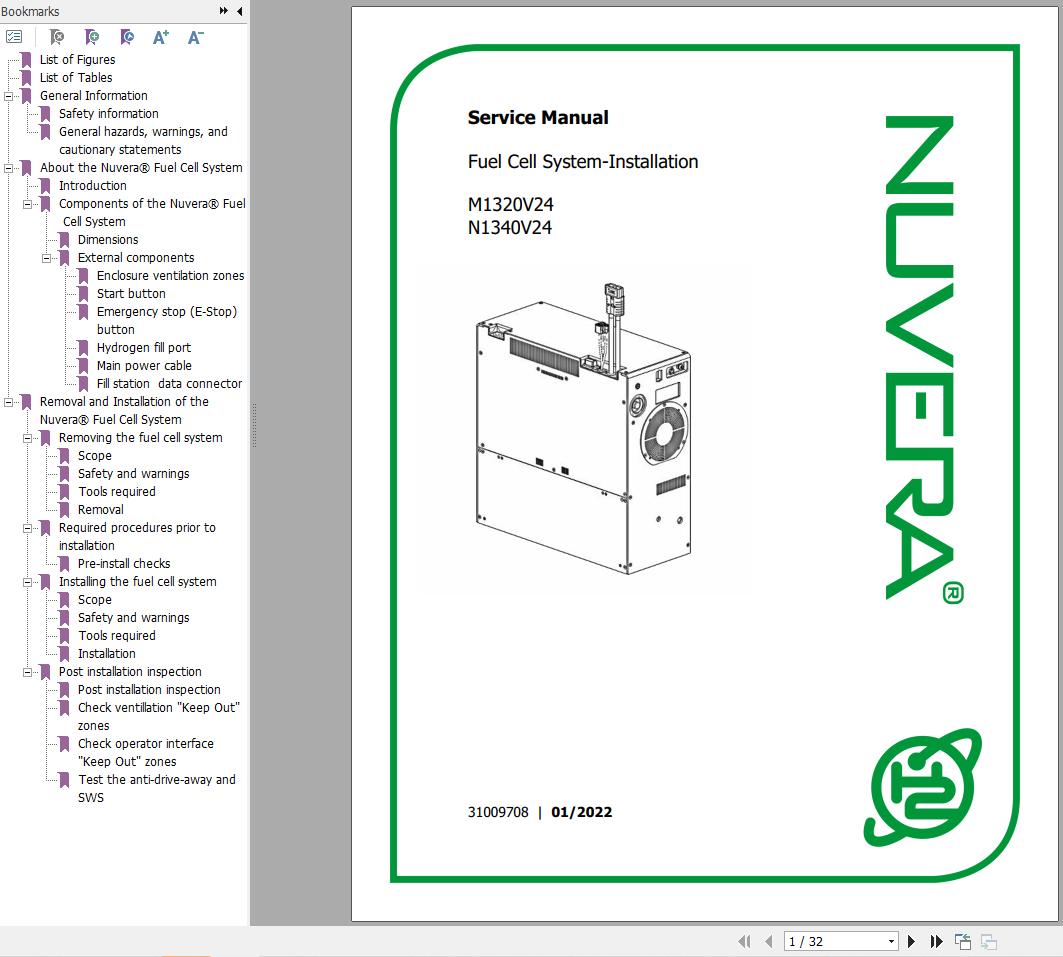Click the date 01/2022 on the cover
This screenshot has width=1063, height=957.
pyautogui.click(x=582, y=812)
